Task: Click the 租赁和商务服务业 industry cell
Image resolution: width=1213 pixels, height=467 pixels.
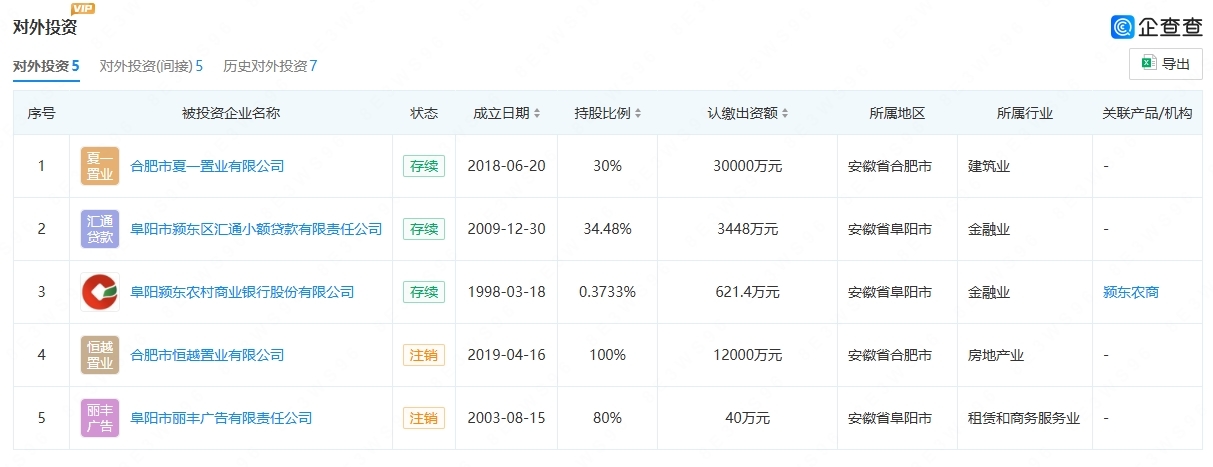Action: point(1024,418)
